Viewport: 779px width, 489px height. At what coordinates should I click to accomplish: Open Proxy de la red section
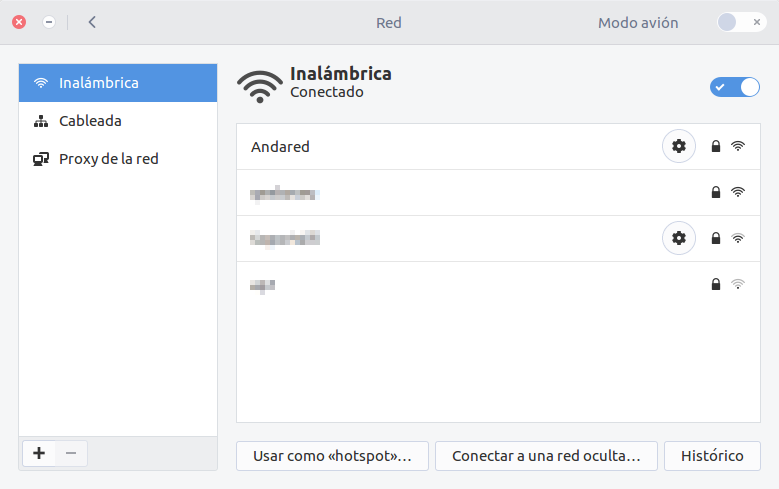tap(118, 159)
